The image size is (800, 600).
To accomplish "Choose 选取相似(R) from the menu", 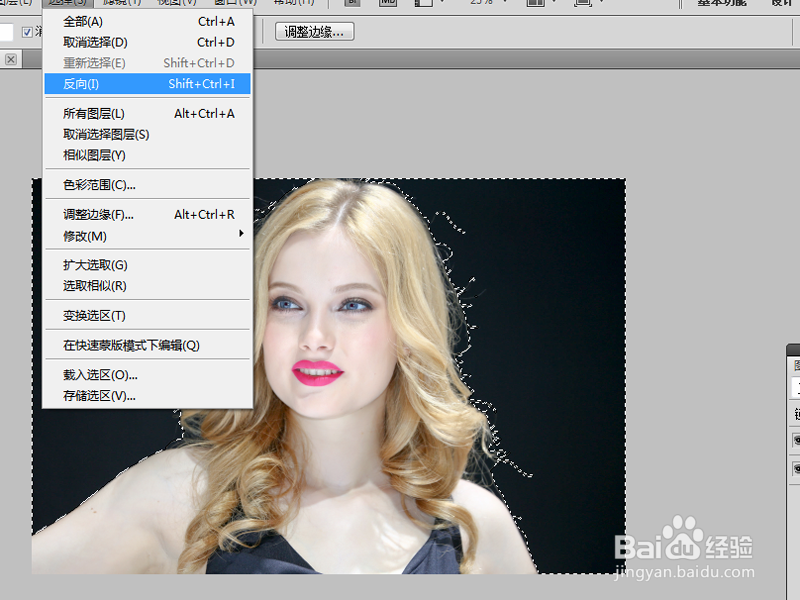I will coord(147,286).
